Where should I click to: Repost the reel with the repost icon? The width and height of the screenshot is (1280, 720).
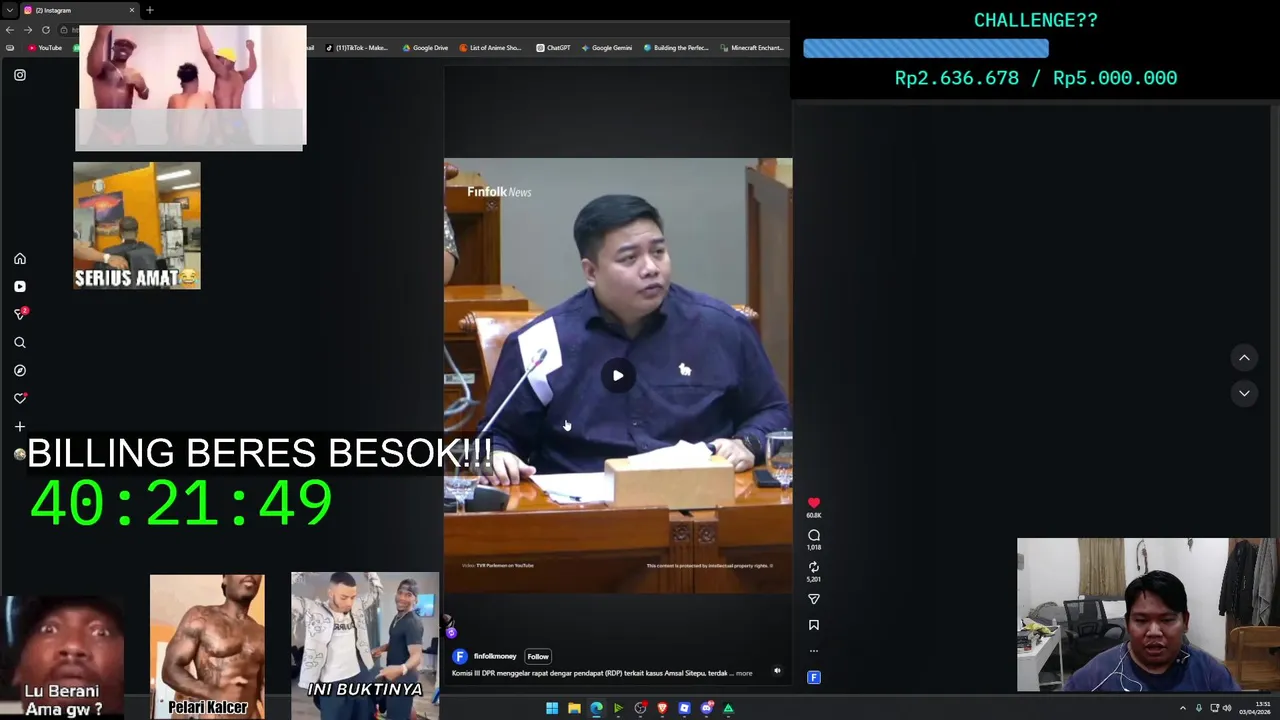pos(814,567)
